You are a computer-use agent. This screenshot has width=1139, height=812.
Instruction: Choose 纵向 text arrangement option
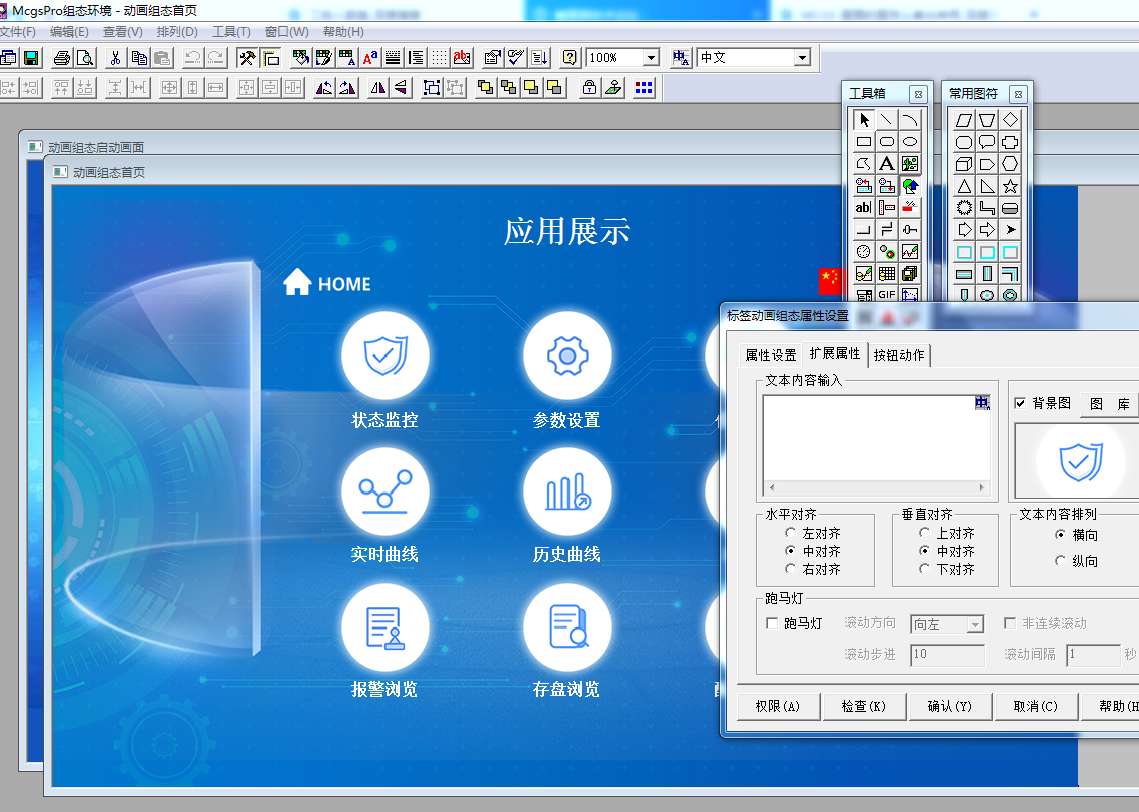click(1060, 562)
